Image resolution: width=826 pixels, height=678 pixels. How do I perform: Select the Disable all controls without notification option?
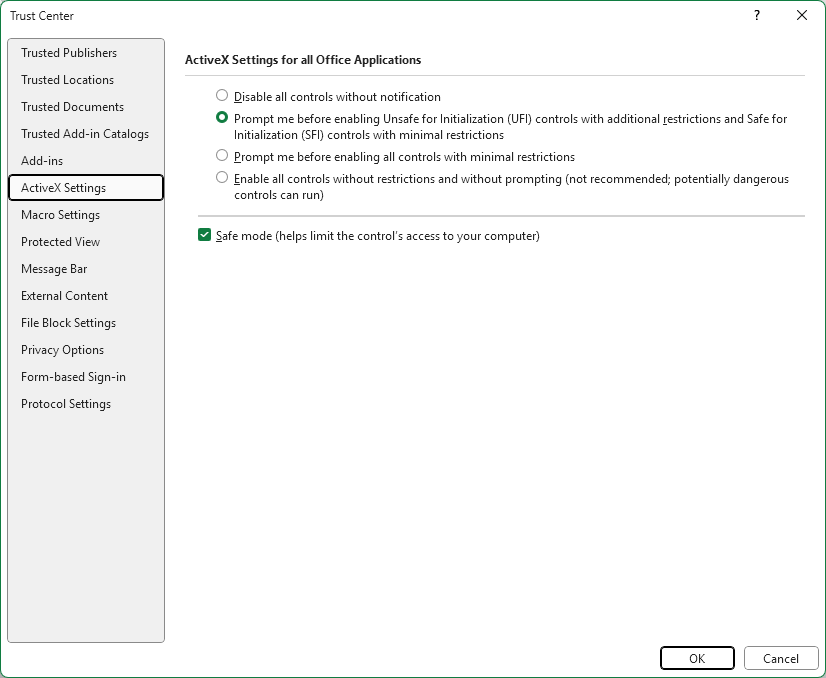(x=221, y=96)
